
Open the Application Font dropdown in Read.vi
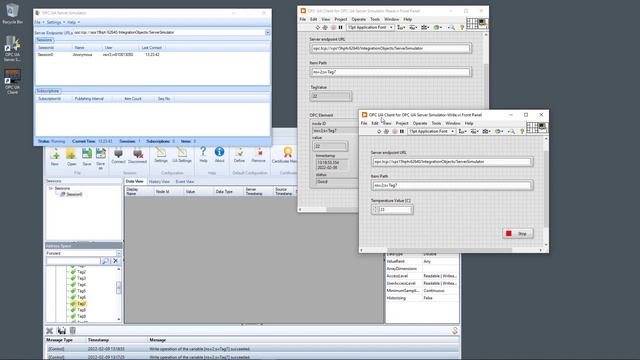(371, 27)
